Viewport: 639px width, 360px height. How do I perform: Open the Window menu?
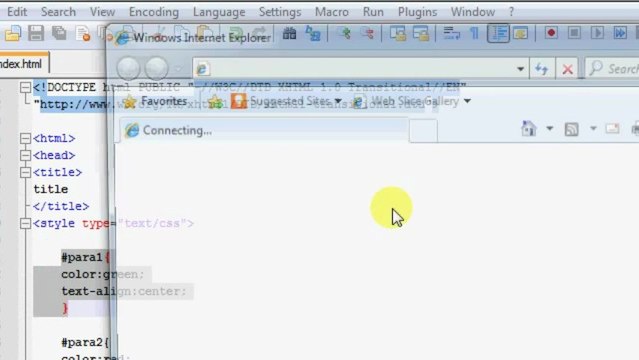(x=473, y=12)
